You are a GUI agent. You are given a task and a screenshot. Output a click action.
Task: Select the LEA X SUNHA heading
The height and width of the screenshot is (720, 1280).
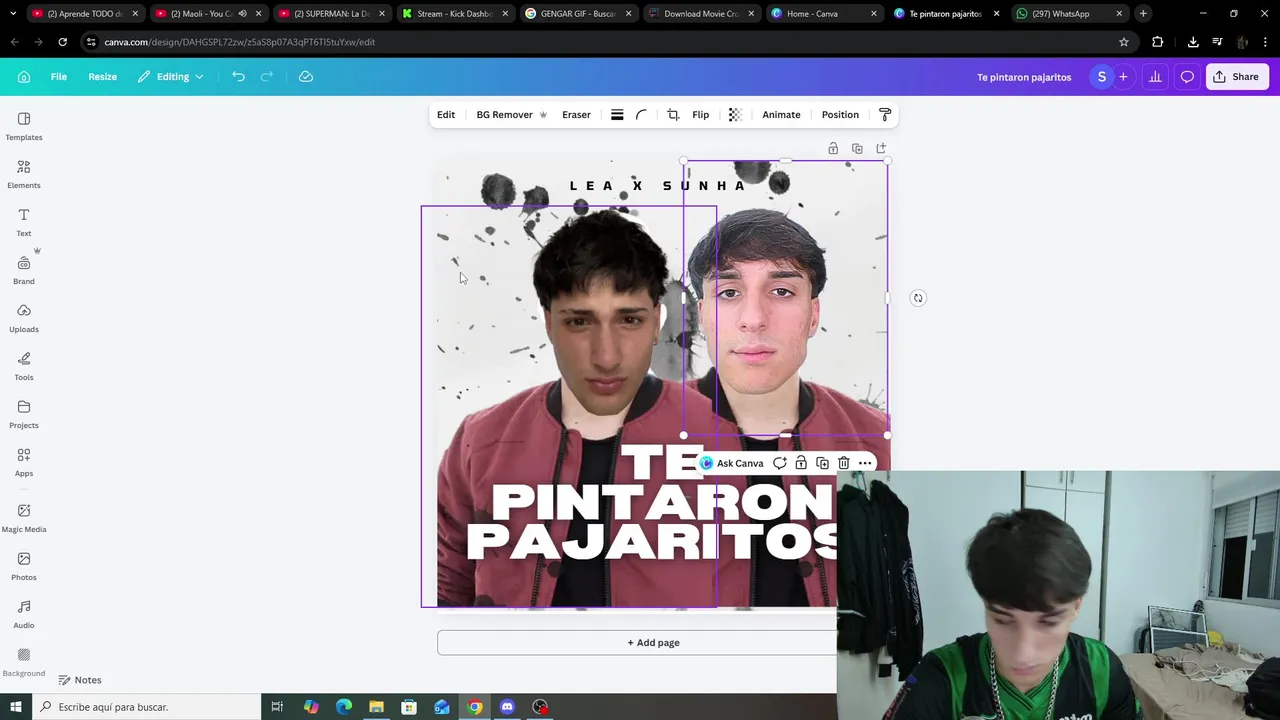pos(658,186)
